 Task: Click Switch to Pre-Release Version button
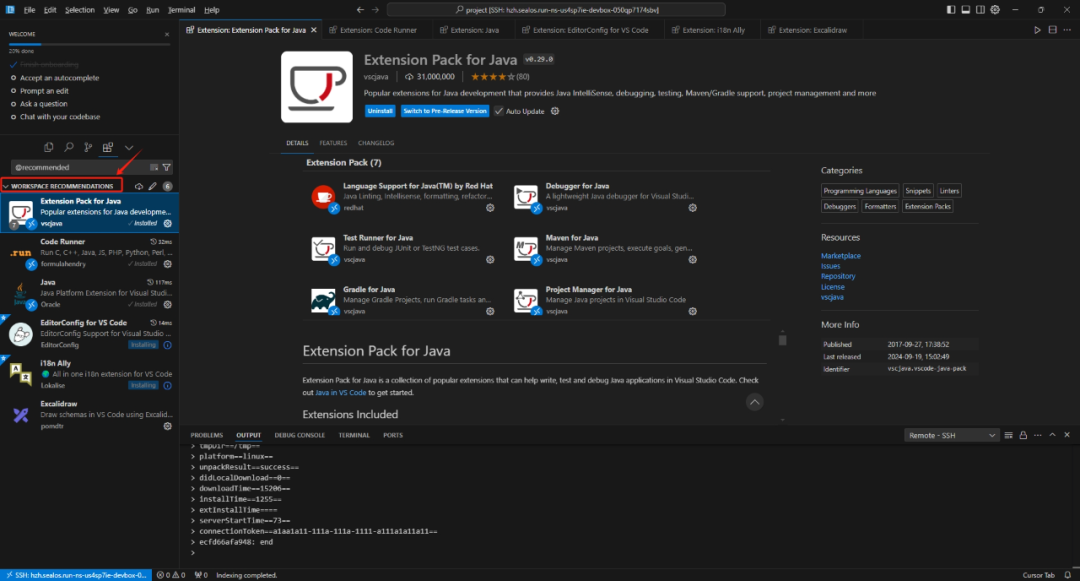(445, 111)
